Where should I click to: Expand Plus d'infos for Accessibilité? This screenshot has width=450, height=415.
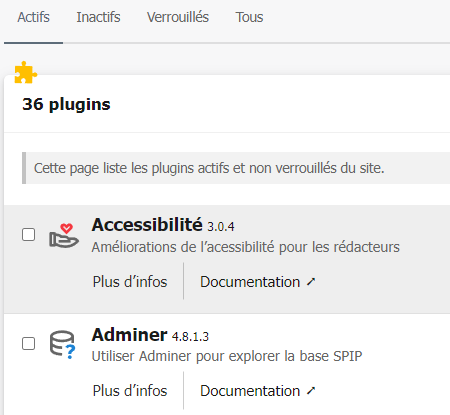pos(130,282)
